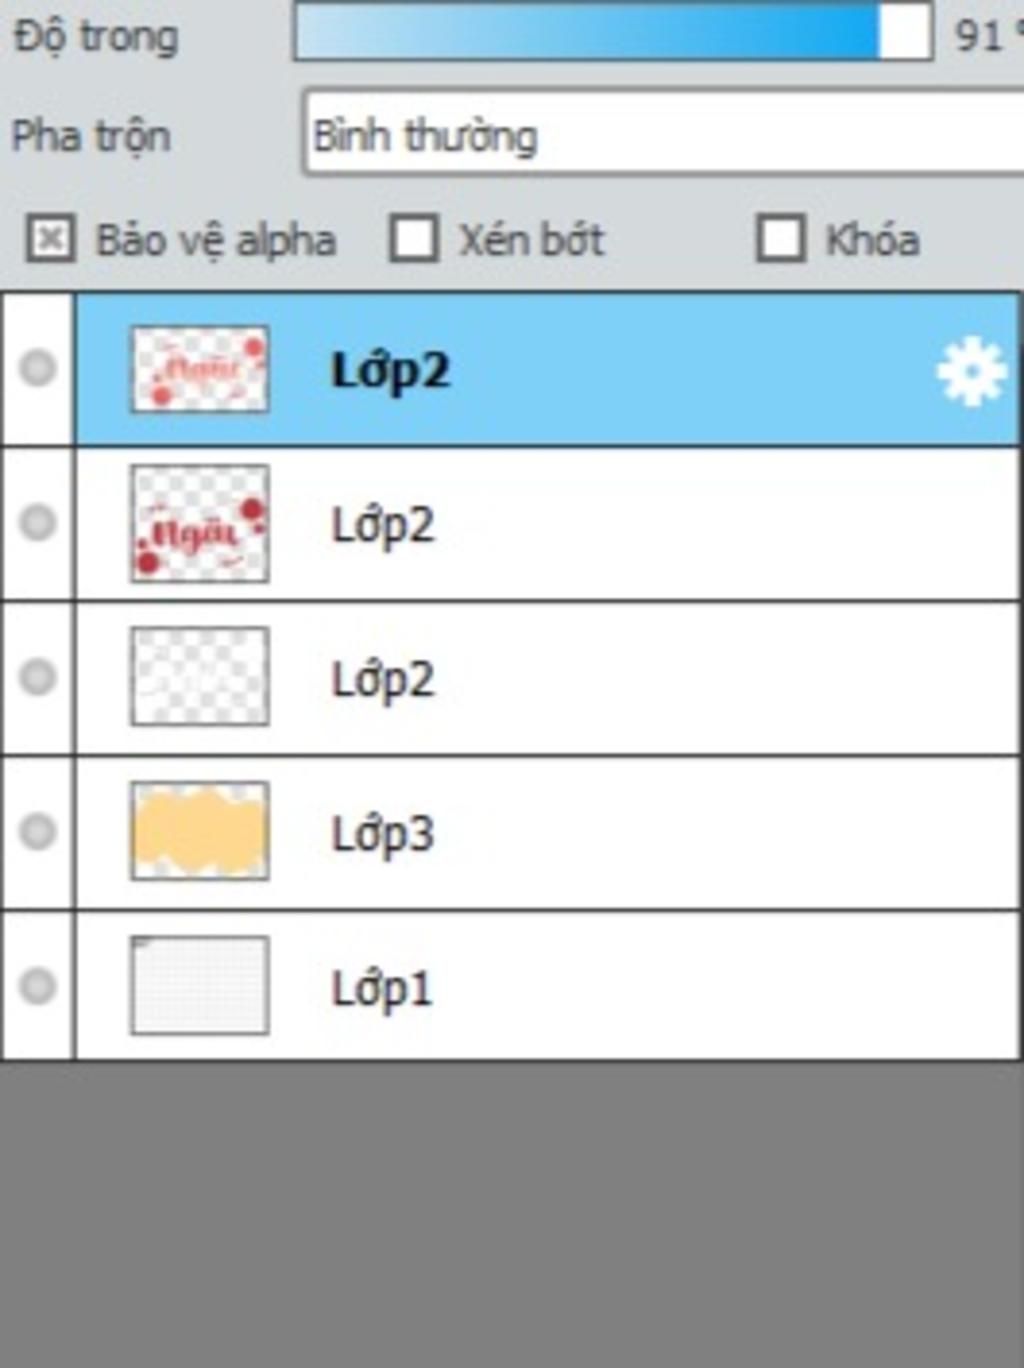Toggle visibility dot of highlighted Lớp2 layer
This screenshot has width=1024, height=1368.
[38, 368]
